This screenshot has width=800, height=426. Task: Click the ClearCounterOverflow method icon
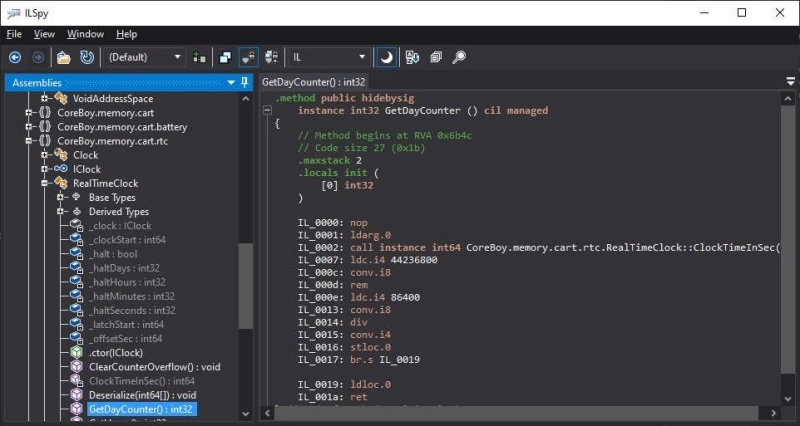pyautogui.click(x=77, y=366)
